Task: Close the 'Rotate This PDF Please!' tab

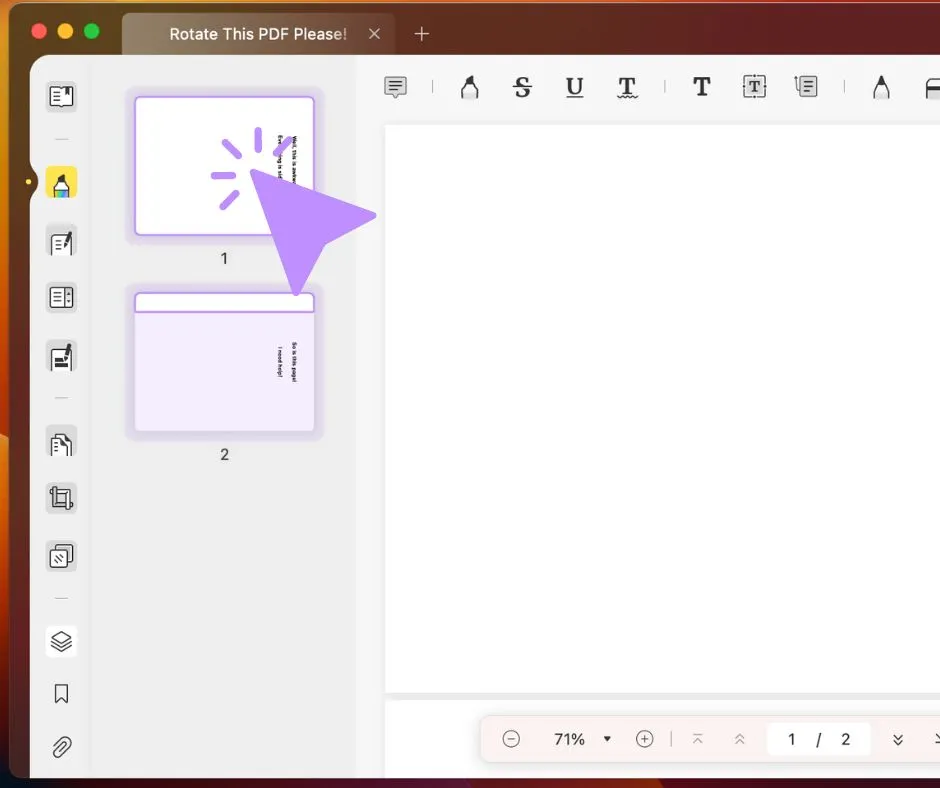Action: [x=375, y=34]
